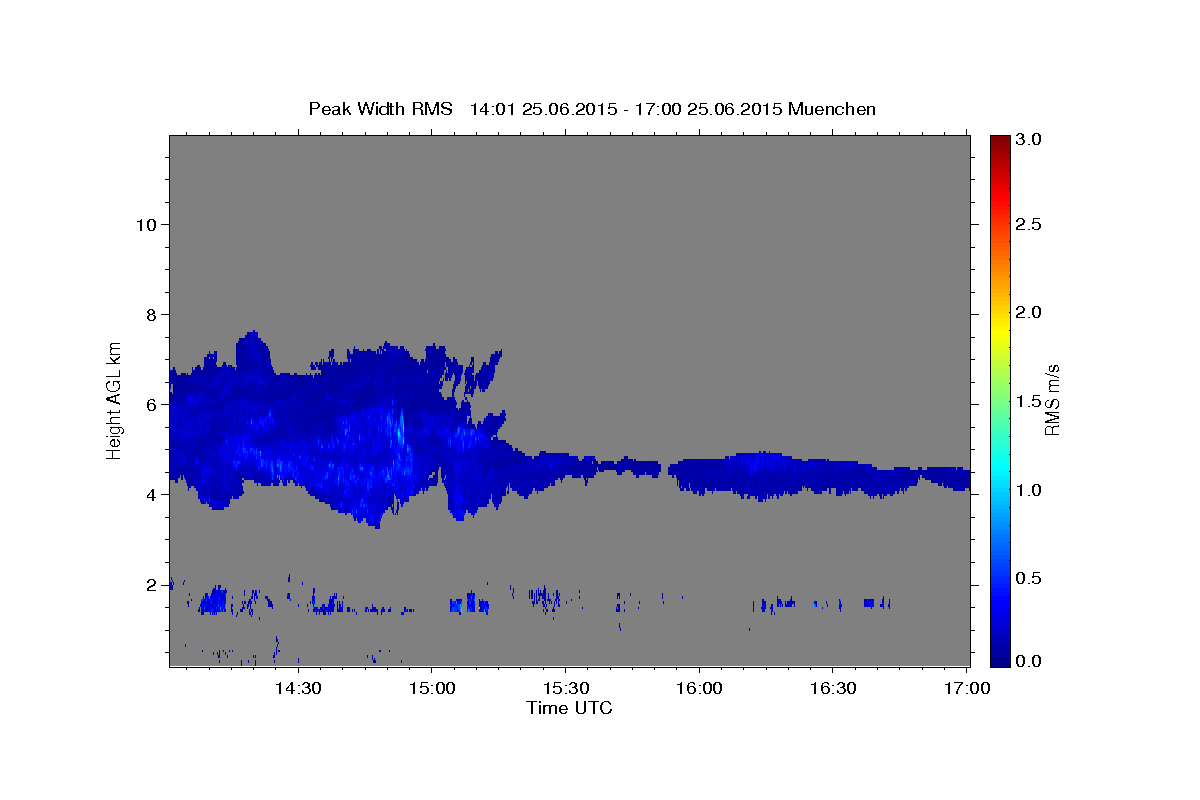Click the plot title "Peak Width RMS"
Image resolution: width=1200 pixels, height=800 pixels.
(380, 109)
